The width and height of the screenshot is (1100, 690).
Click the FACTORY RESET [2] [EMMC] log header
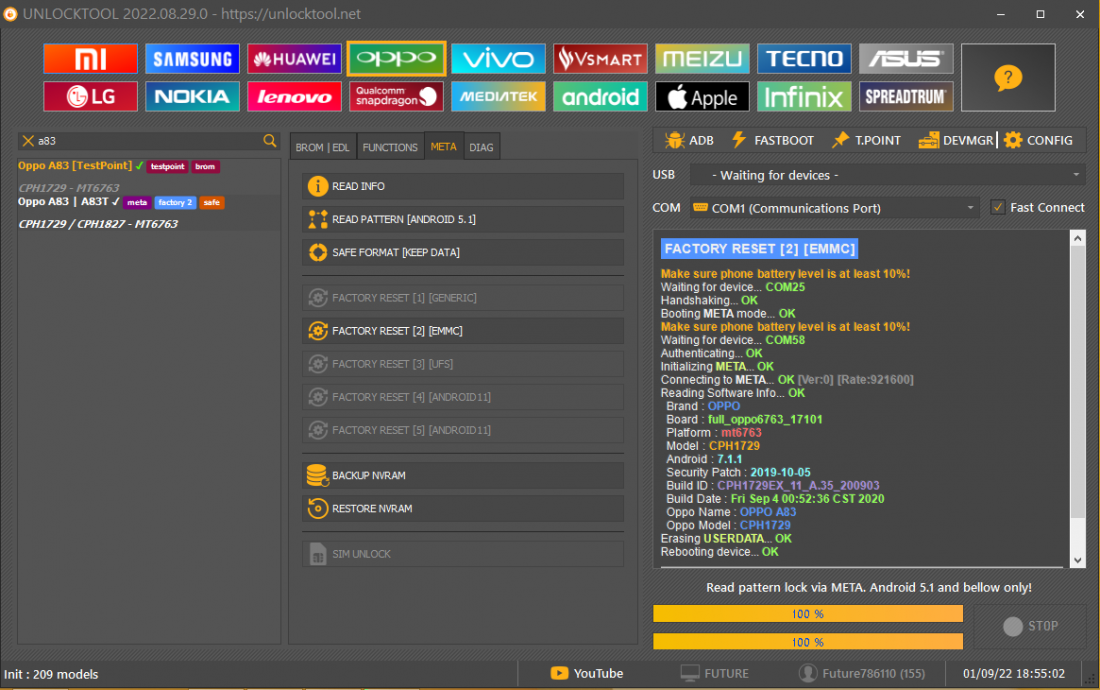coord(759,249)
